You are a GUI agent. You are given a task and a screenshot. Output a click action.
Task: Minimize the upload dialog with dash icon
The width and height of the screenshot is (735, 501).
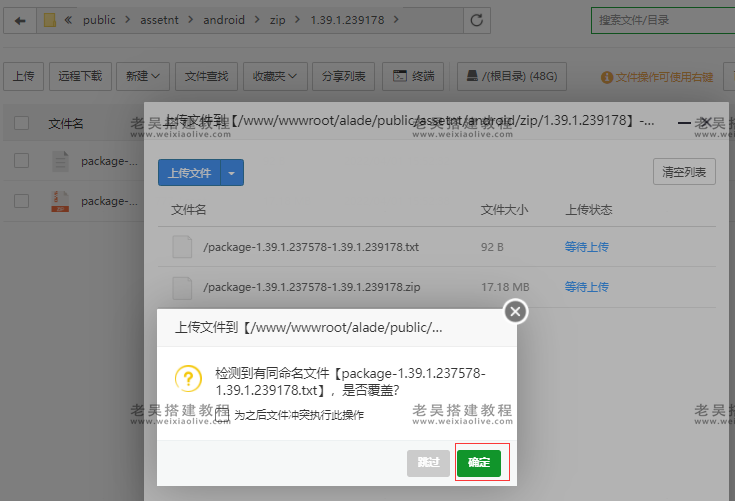pos(684,123)
